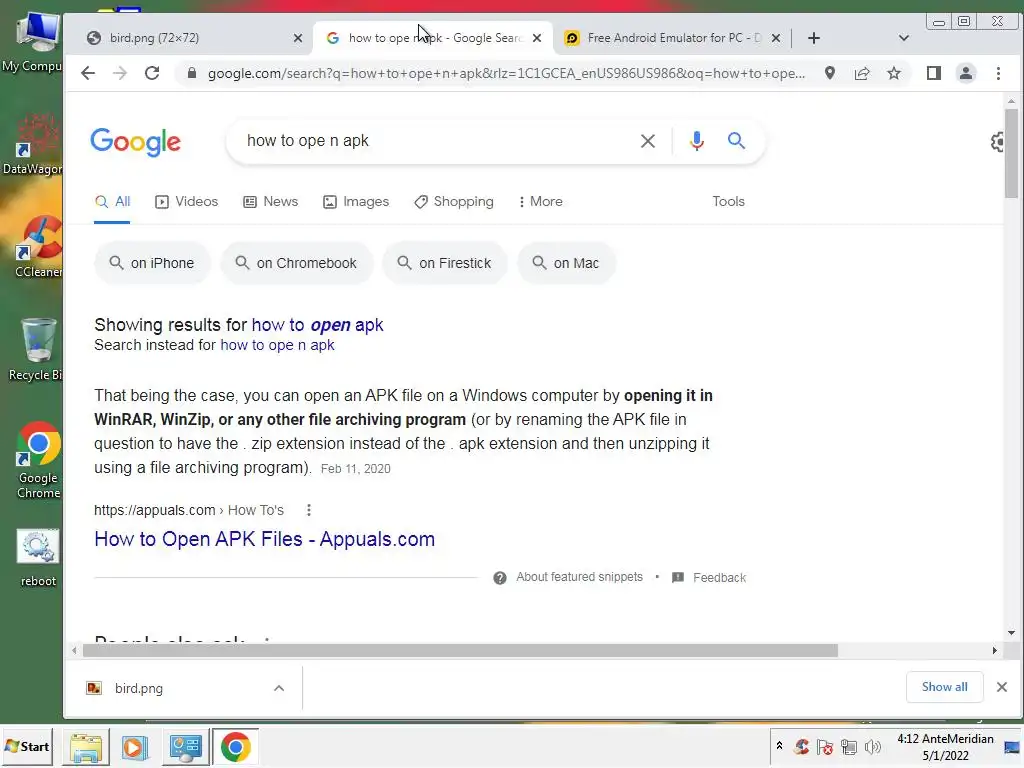Image resolution: width=1024 pixels, height=768 pixels.
Task: Click the blue magnifier search button
Action: 736,140
